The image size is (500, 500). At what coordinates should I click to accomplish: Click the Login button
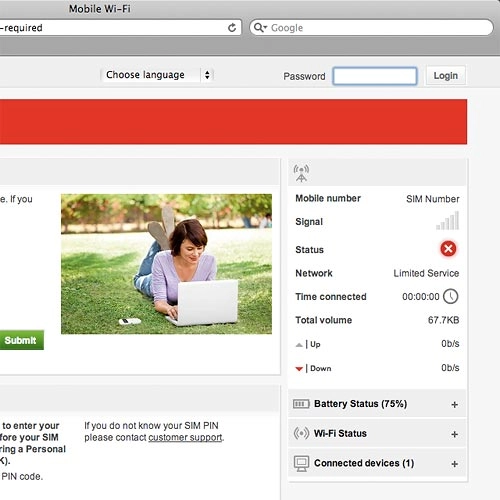point(446,76)
